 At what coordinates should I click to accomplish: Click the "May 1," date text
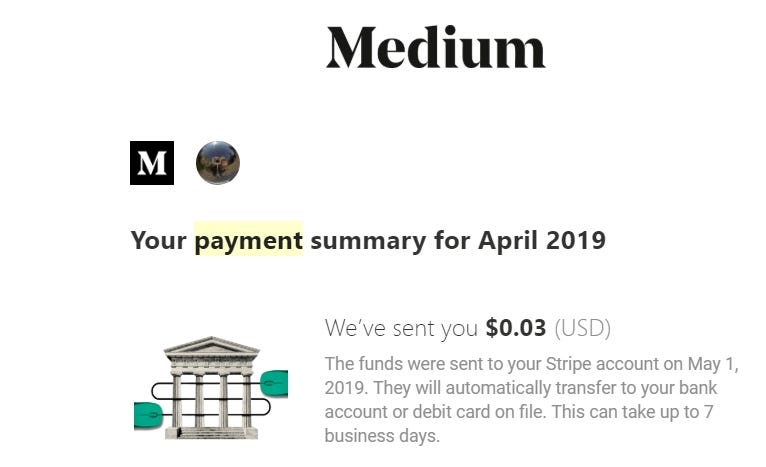point(713,364)
